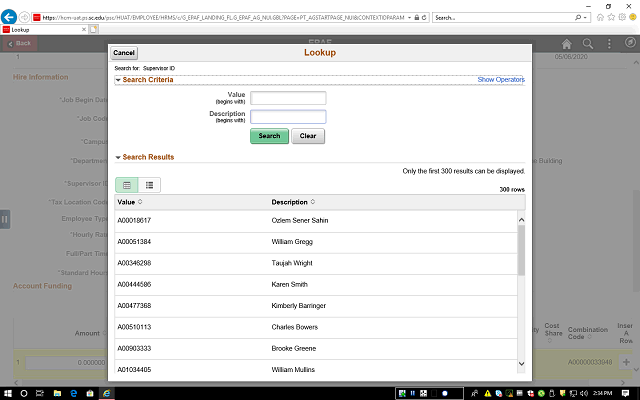
Task: Click the PeopleSoft header search icon
Action: coord(588,44)
